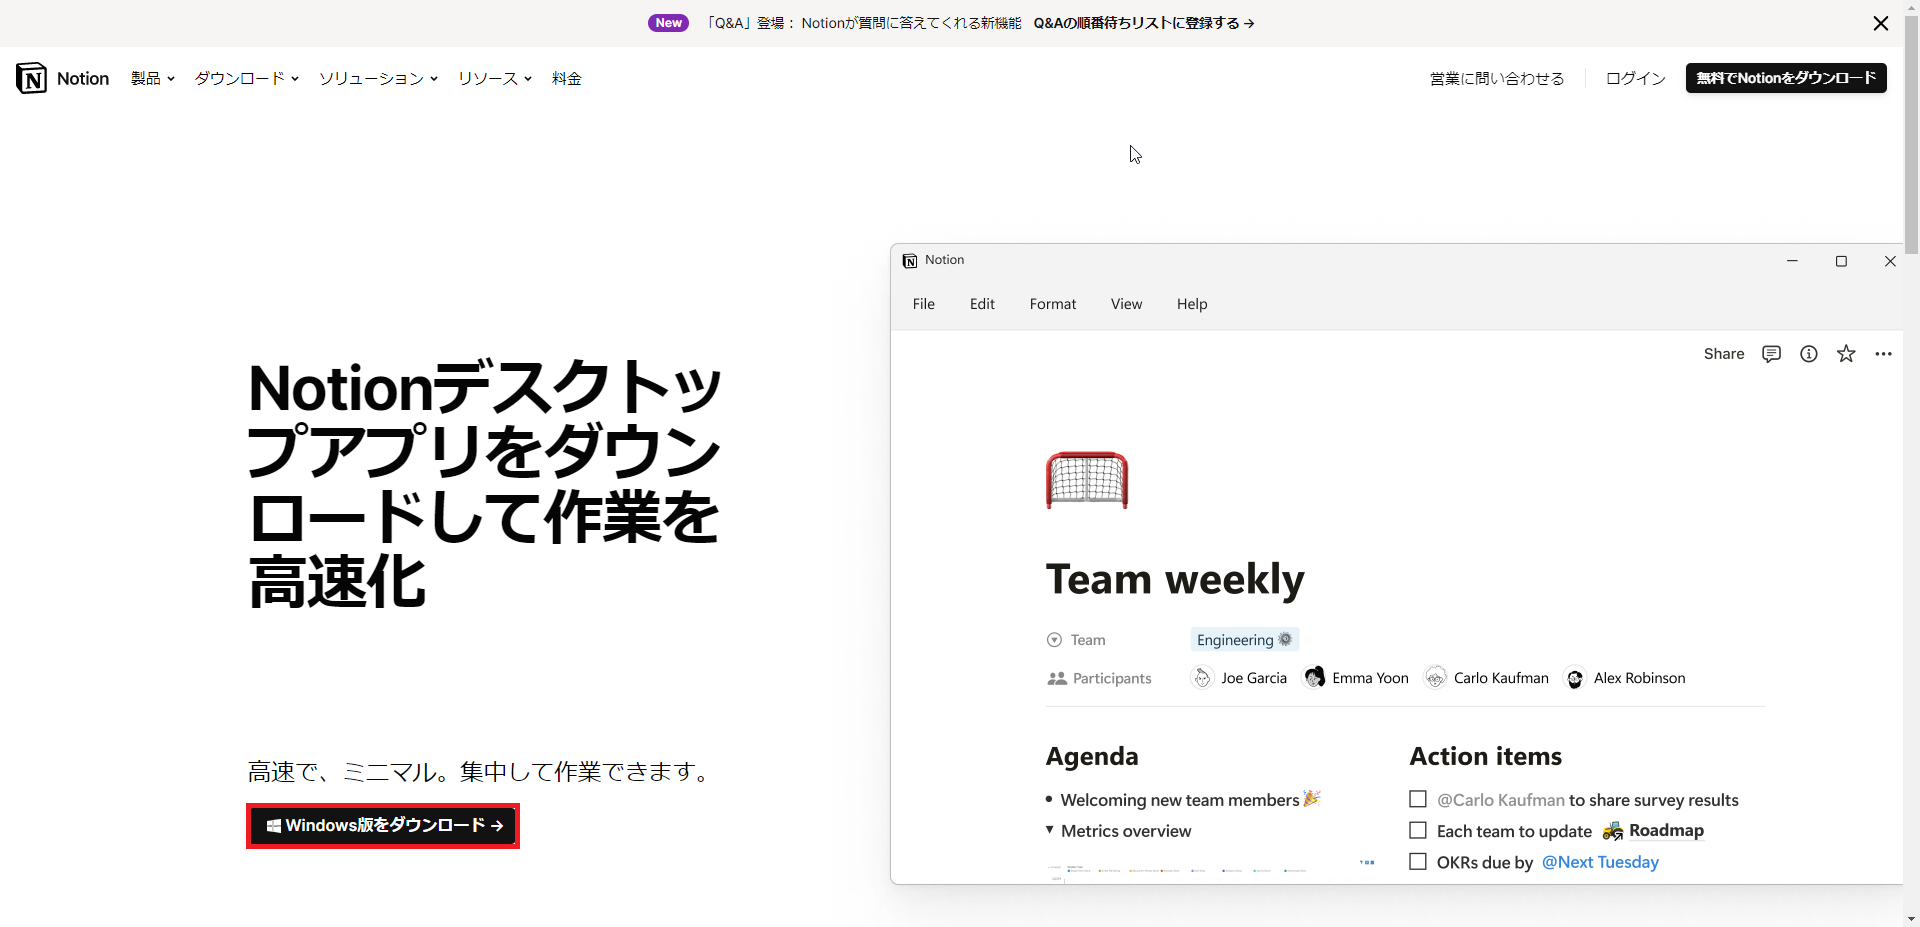Click Alex Robinson's avatar
Viewport: 1920px width, 927px height.
(1575, 679)
